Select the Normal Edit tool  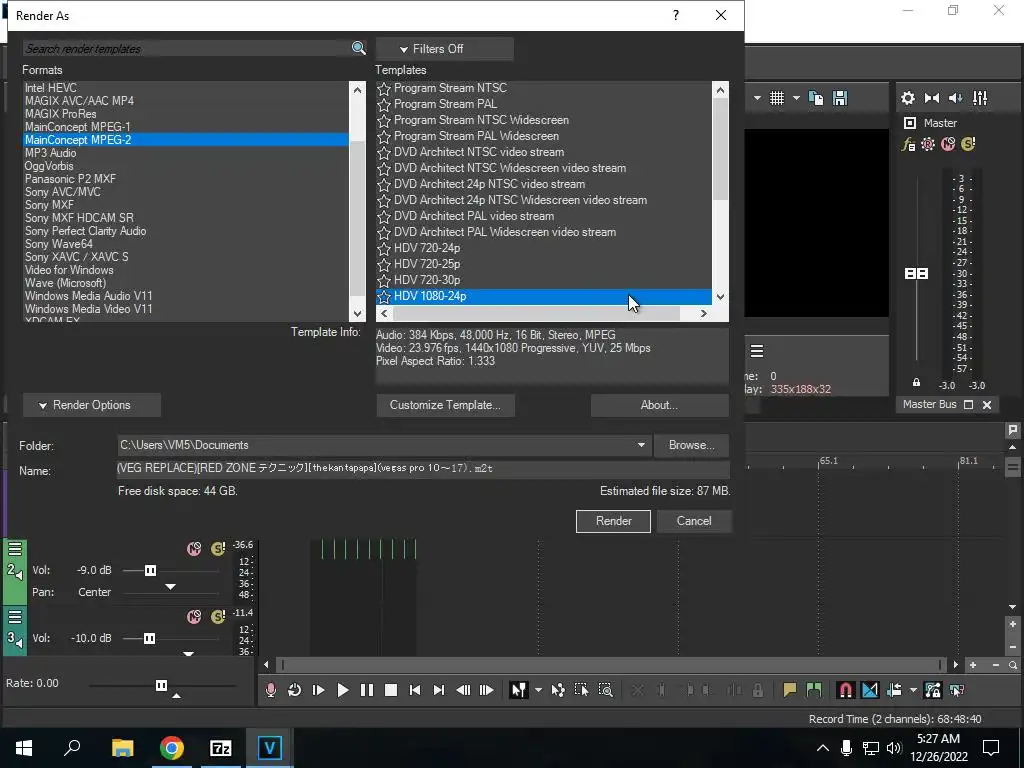[x=519, y=690]
